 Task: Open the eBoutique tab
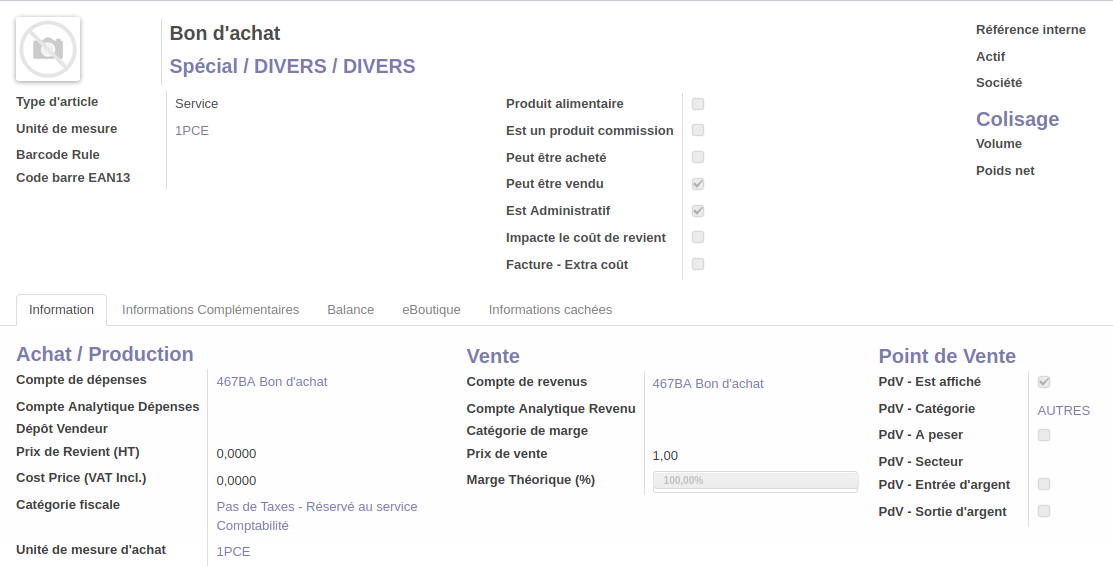click(x=431, y=310)
